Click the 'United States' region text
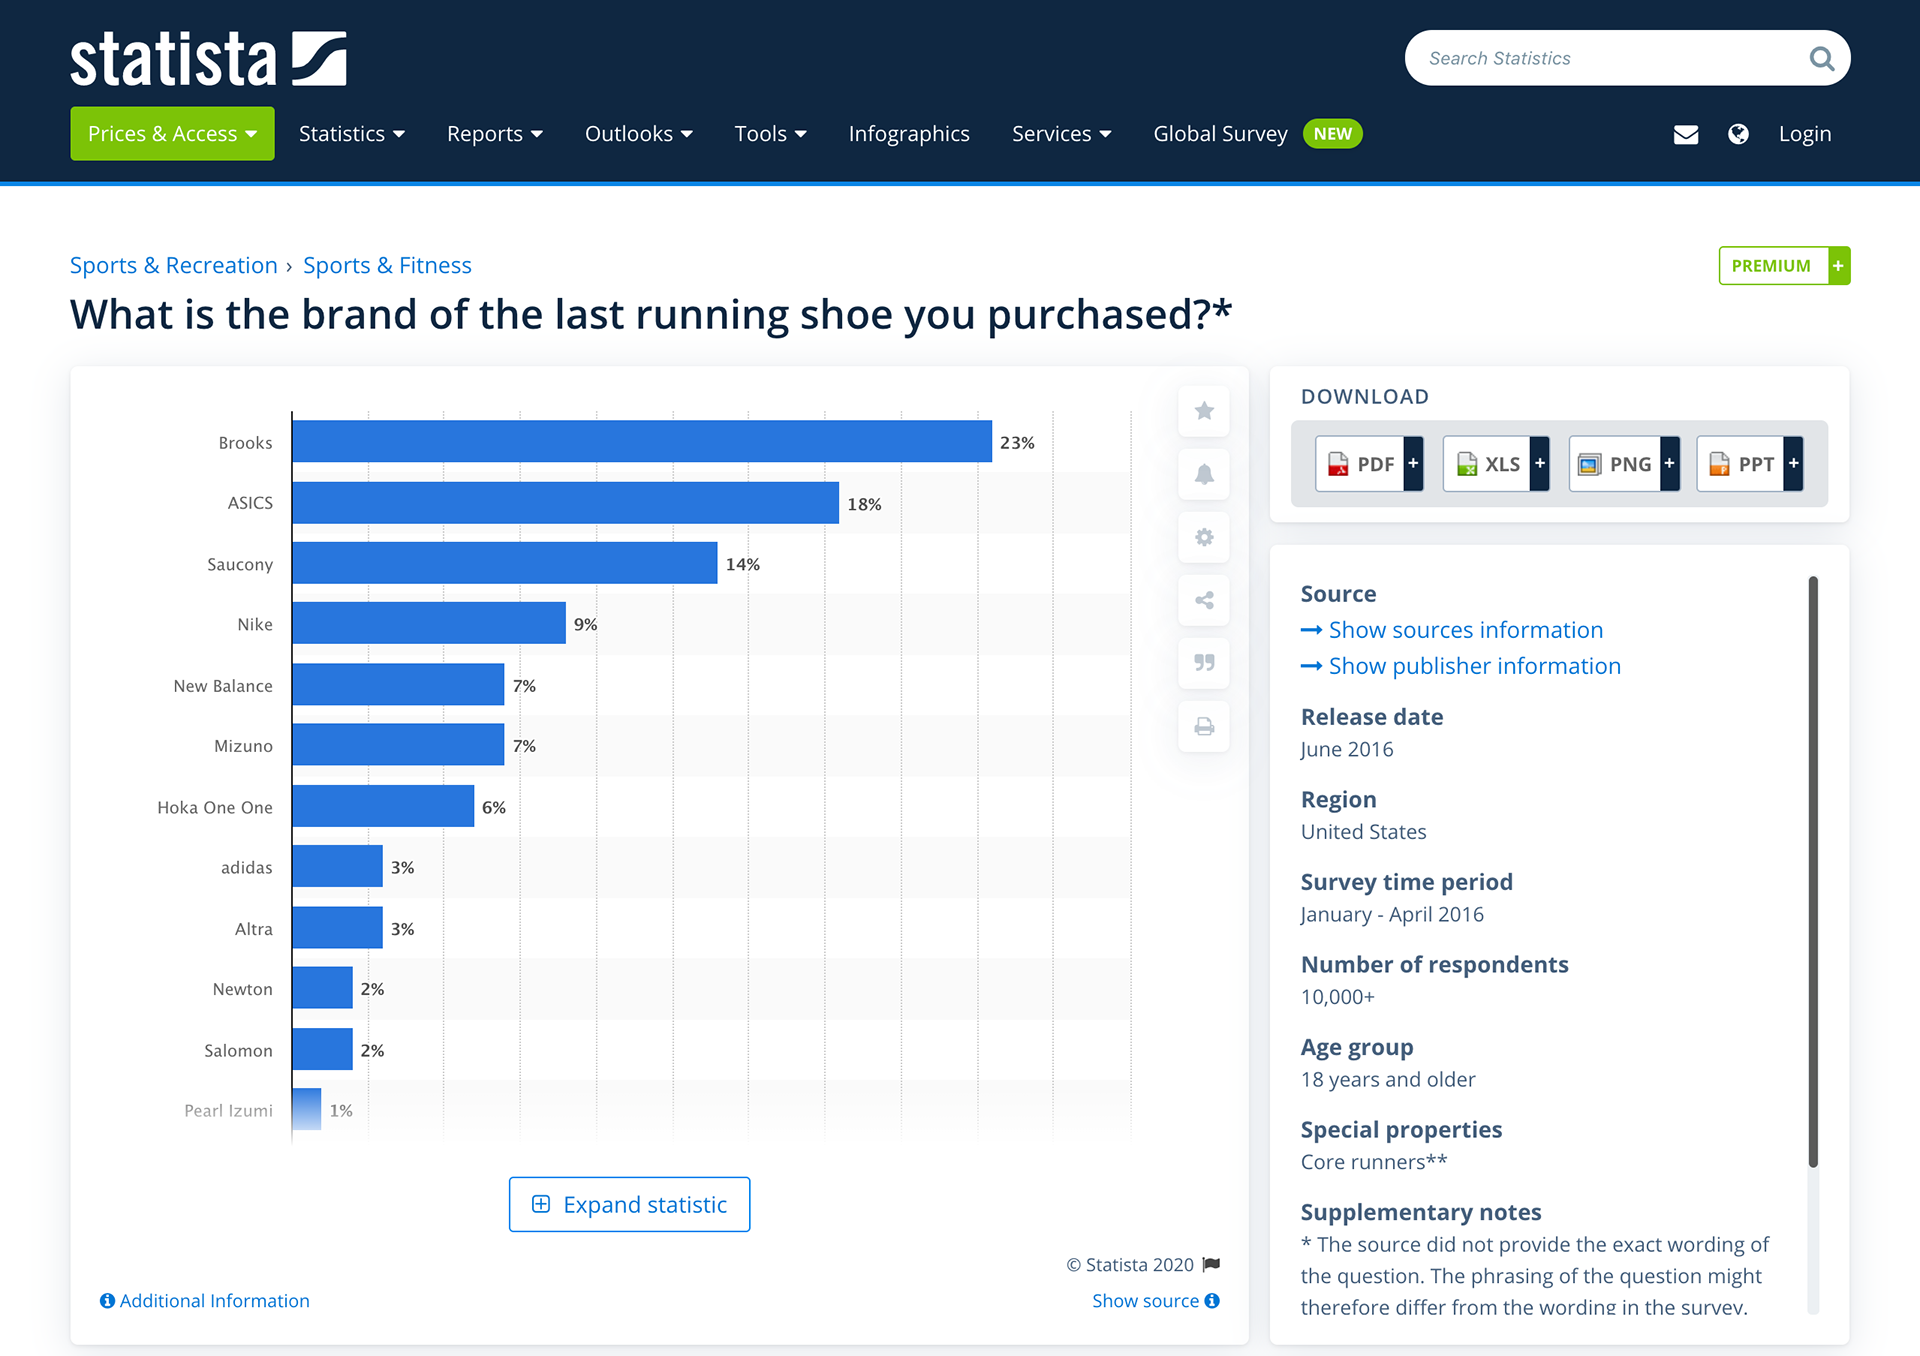Viewport: 1920px width, 1356px height. click(1364, 832)
